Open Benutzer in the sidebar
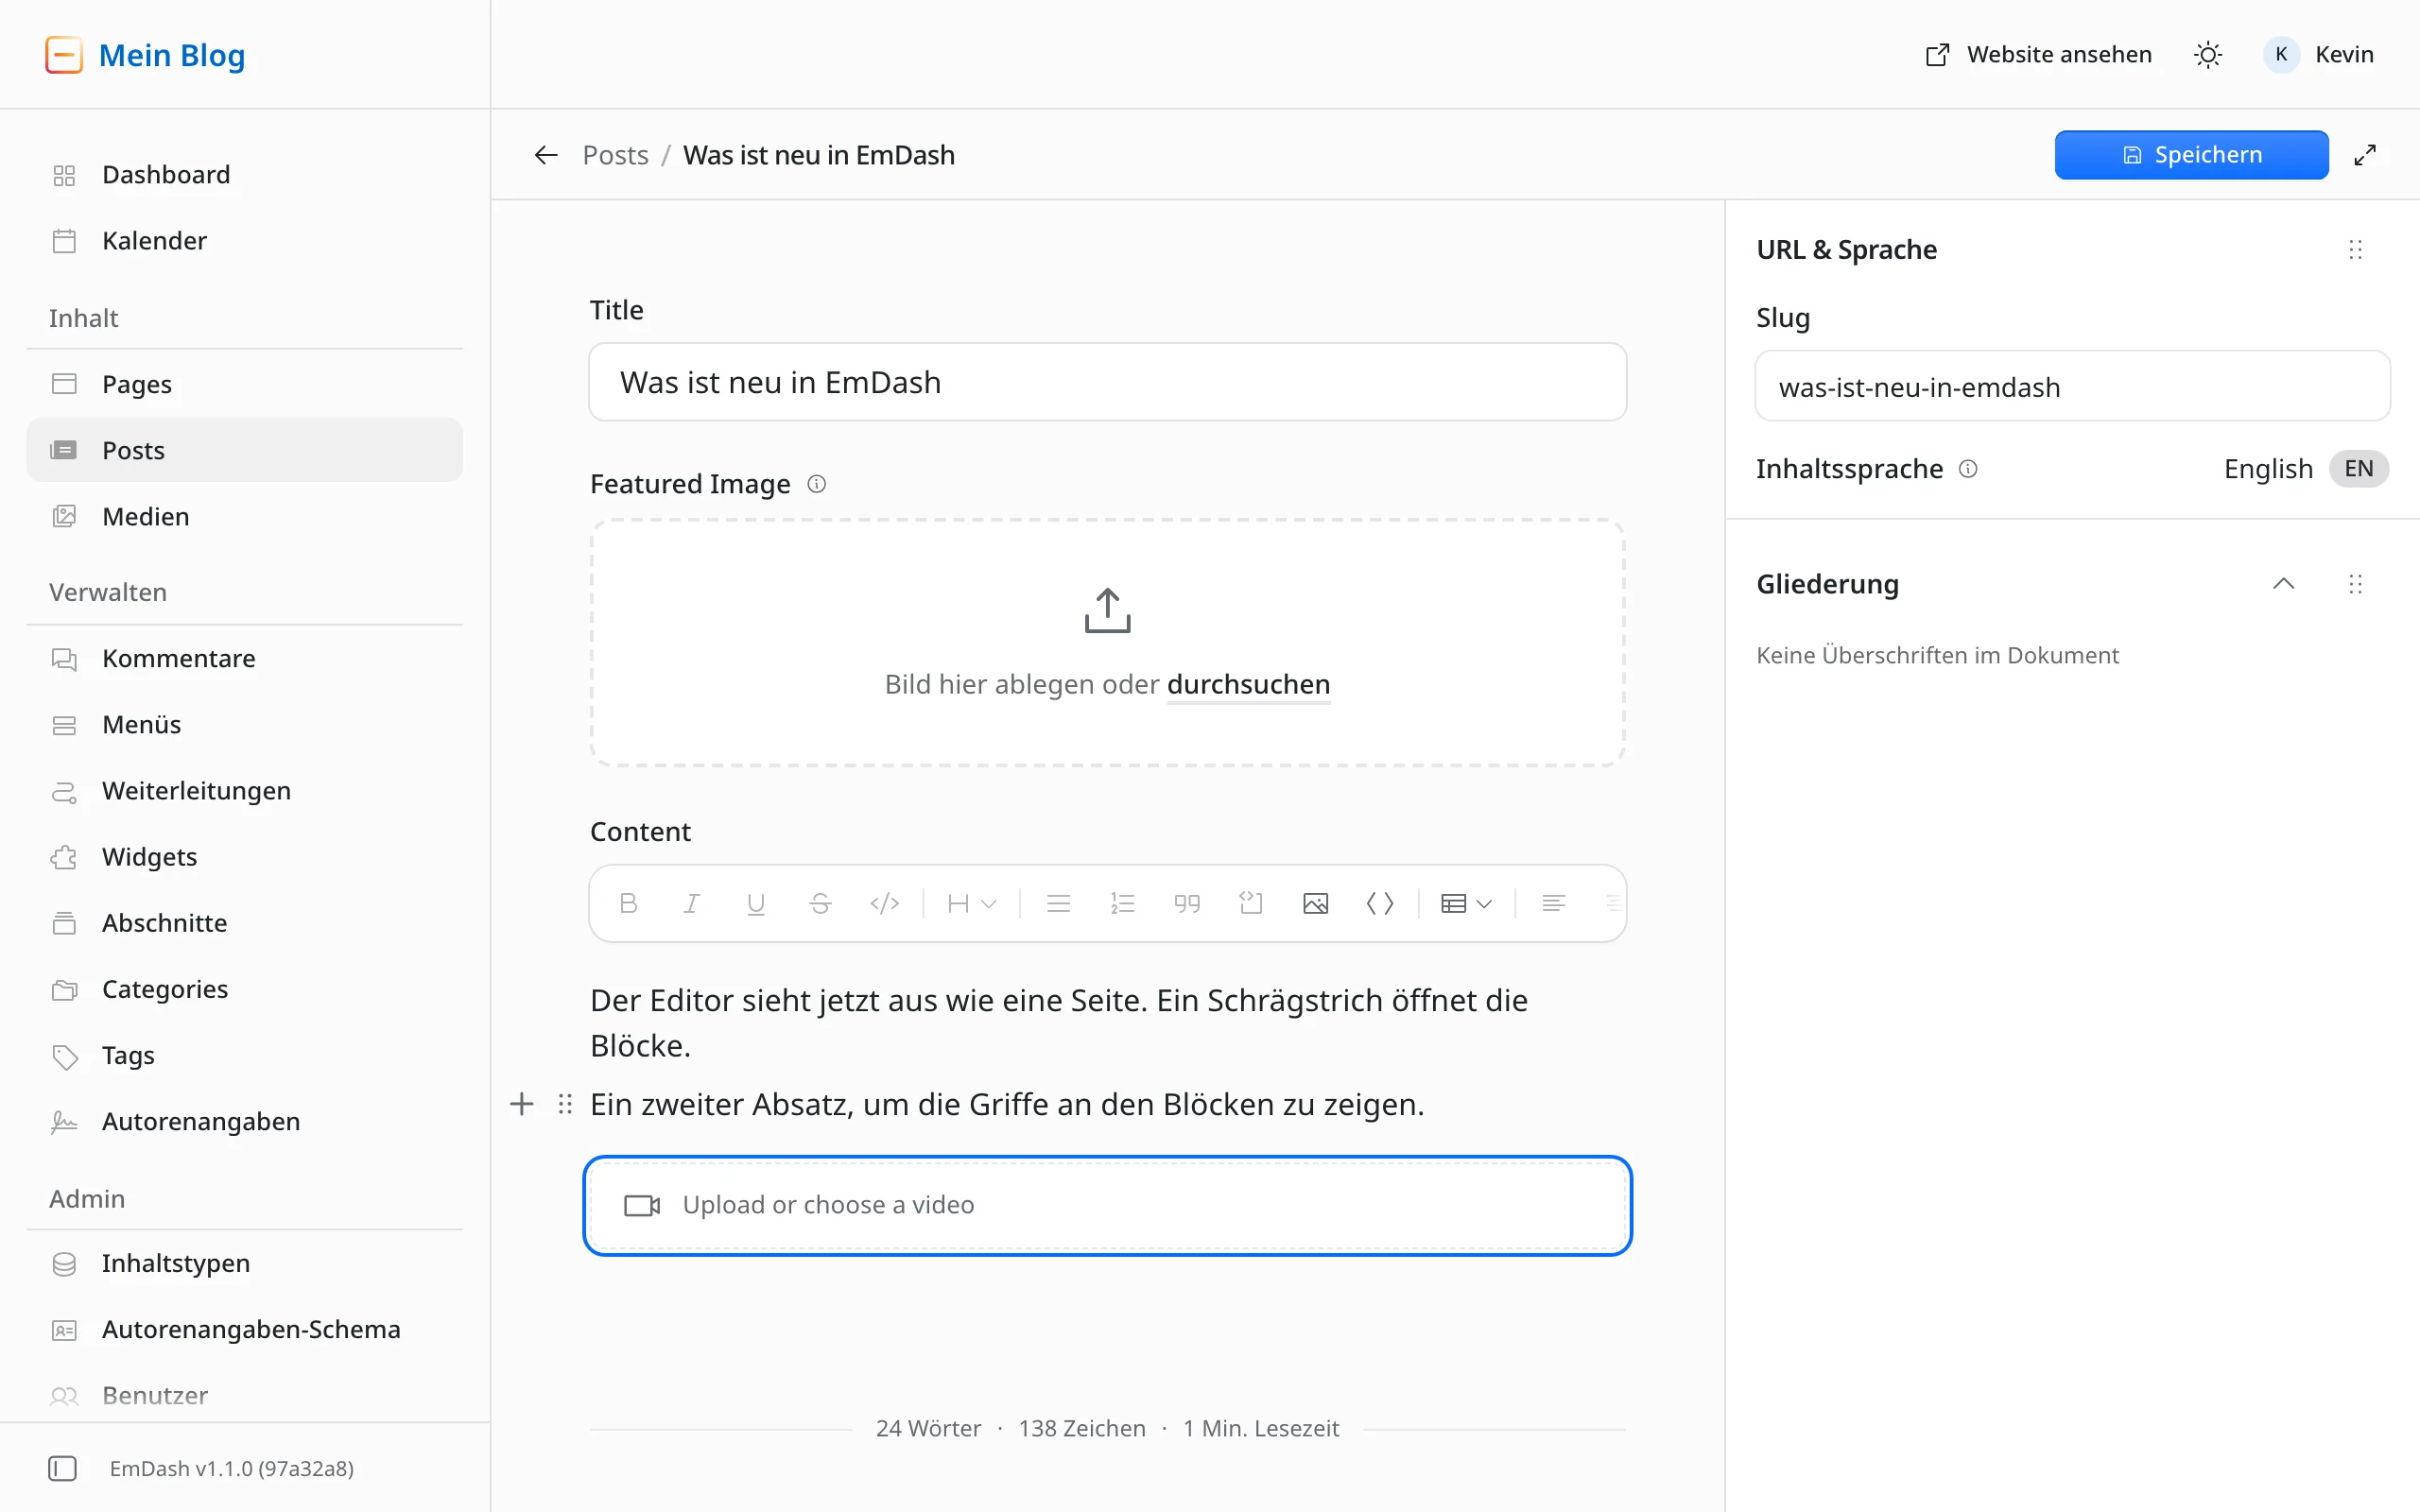Viewport: 2420px width, 1512px height. [245, 1396]
